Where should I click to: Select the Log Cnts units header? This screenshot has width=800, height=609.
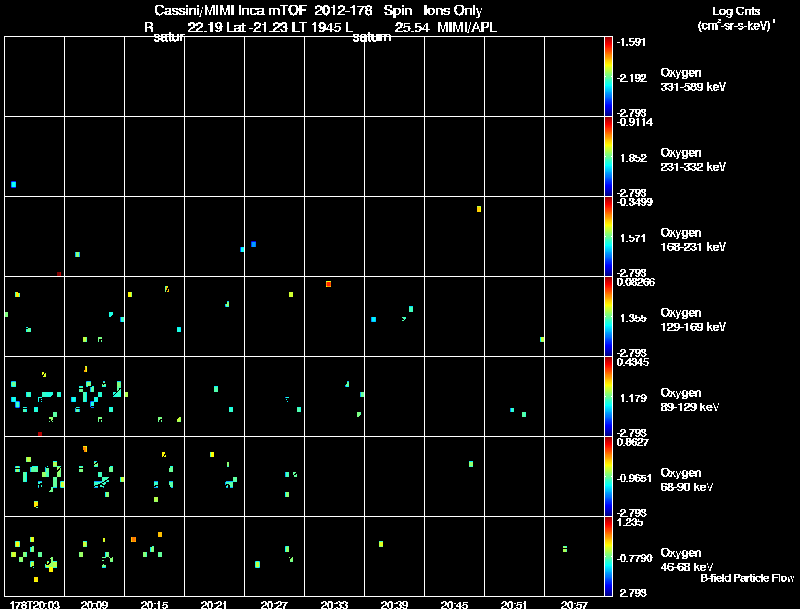click(x=736, y=18)
